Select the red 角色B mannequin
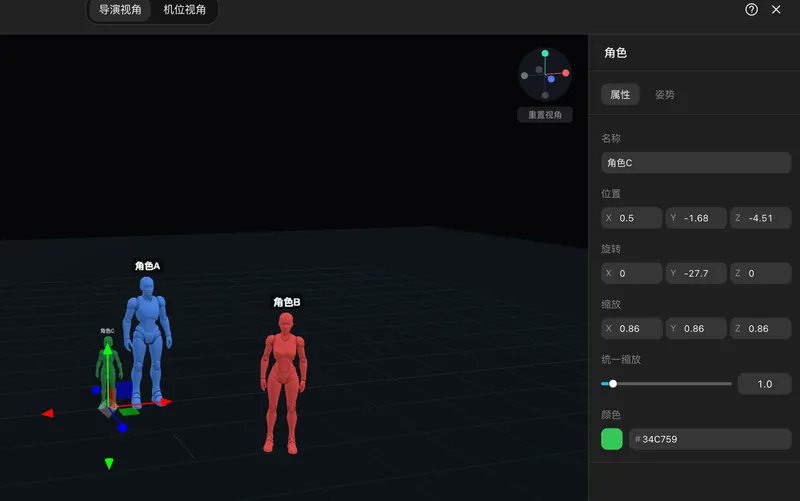800x501 pixels. 284,383
